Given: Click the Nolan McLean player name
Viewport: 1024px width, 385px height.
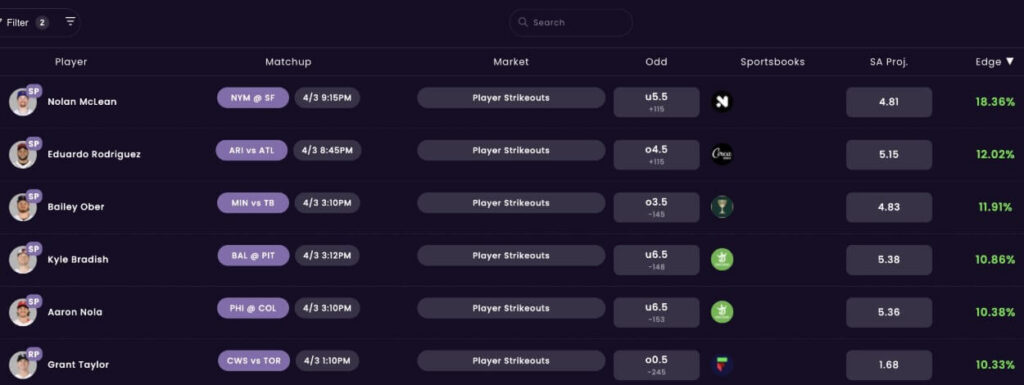Looking at the screenshot, I should tap(82, 102).
